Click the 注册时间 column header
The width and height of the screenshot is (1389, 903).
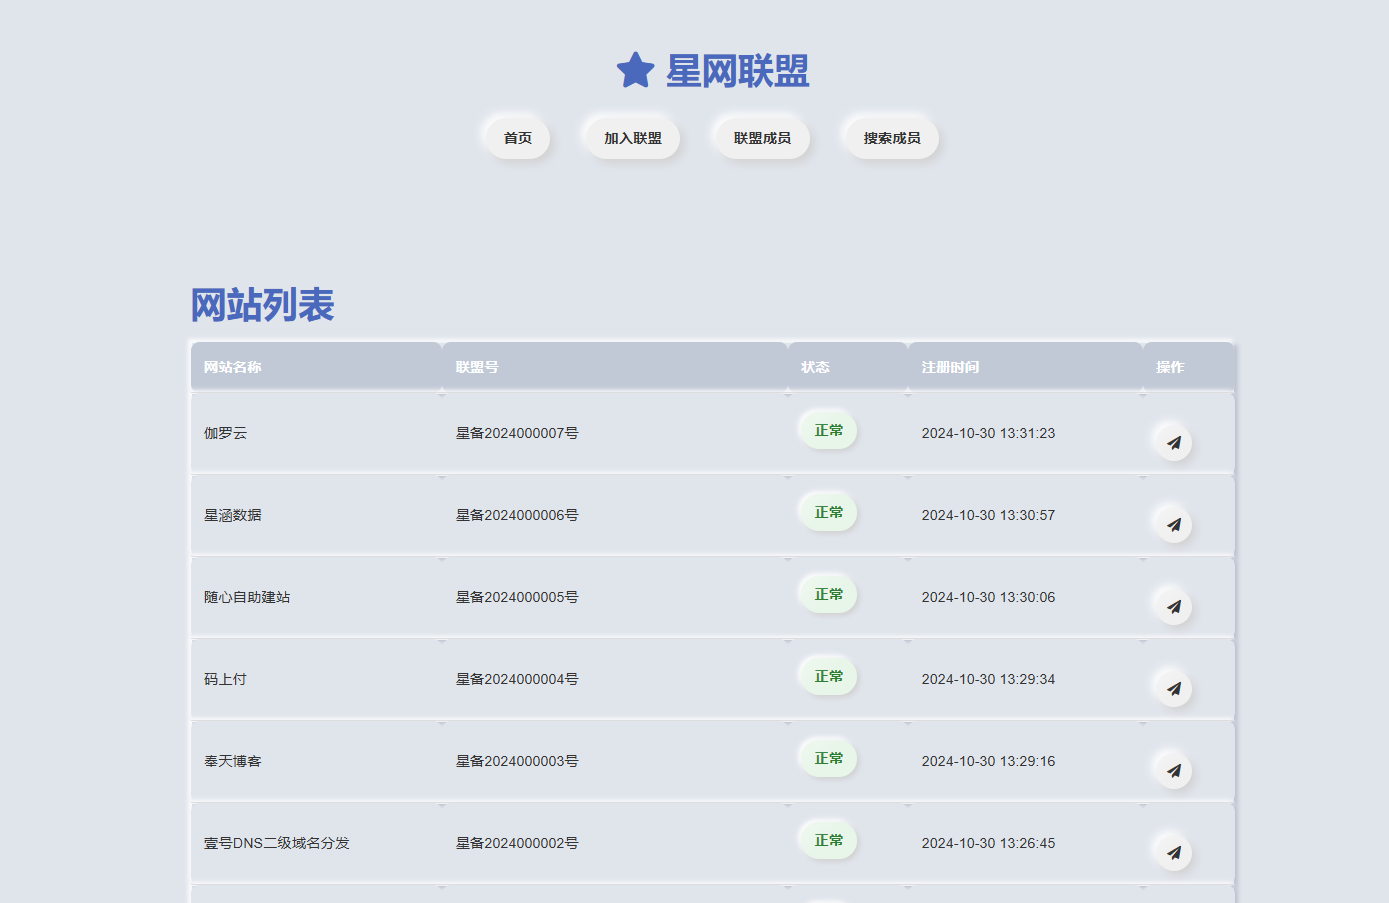coord(950,367)
